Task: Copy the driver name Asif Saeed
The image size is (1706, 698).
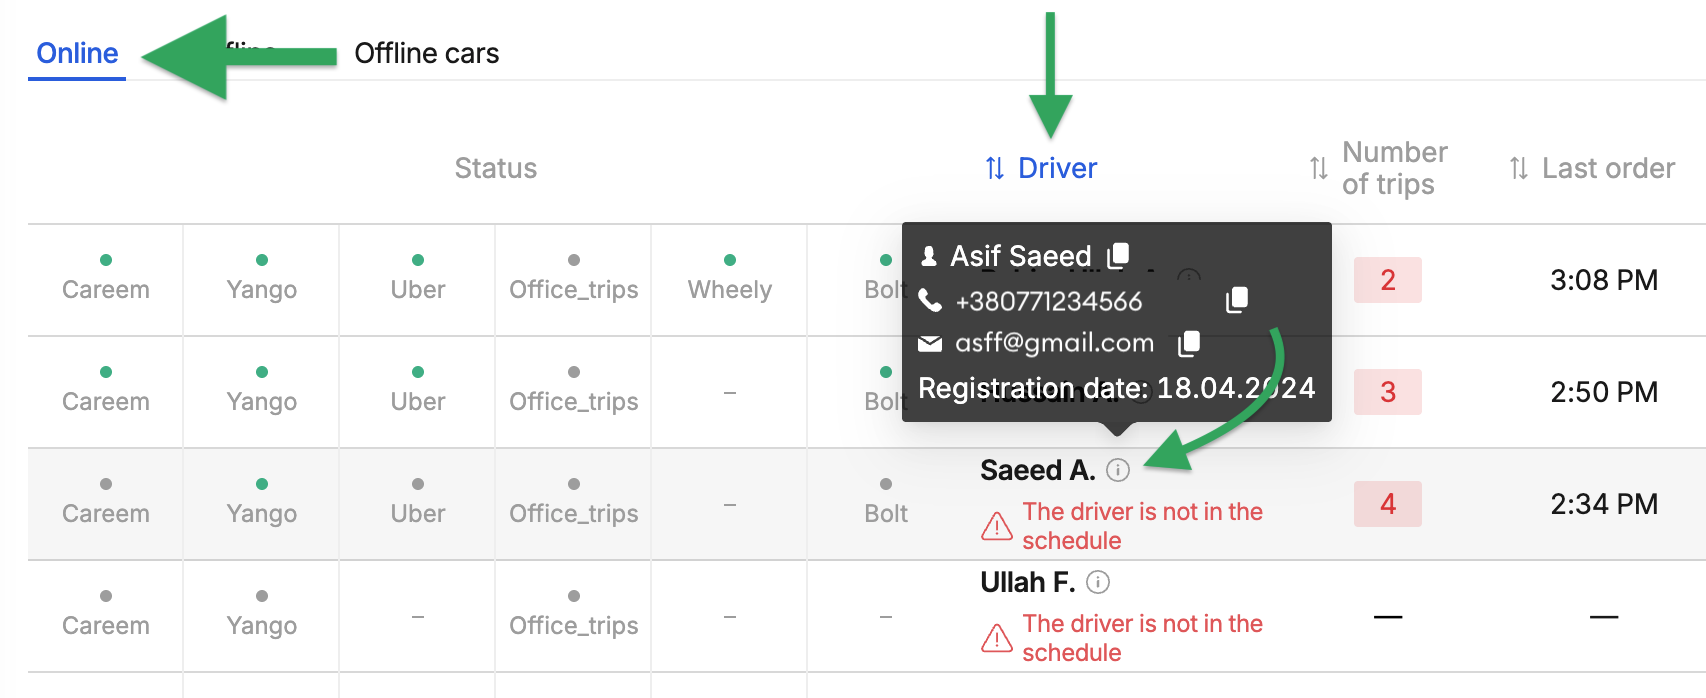Action: (1118, 255)
